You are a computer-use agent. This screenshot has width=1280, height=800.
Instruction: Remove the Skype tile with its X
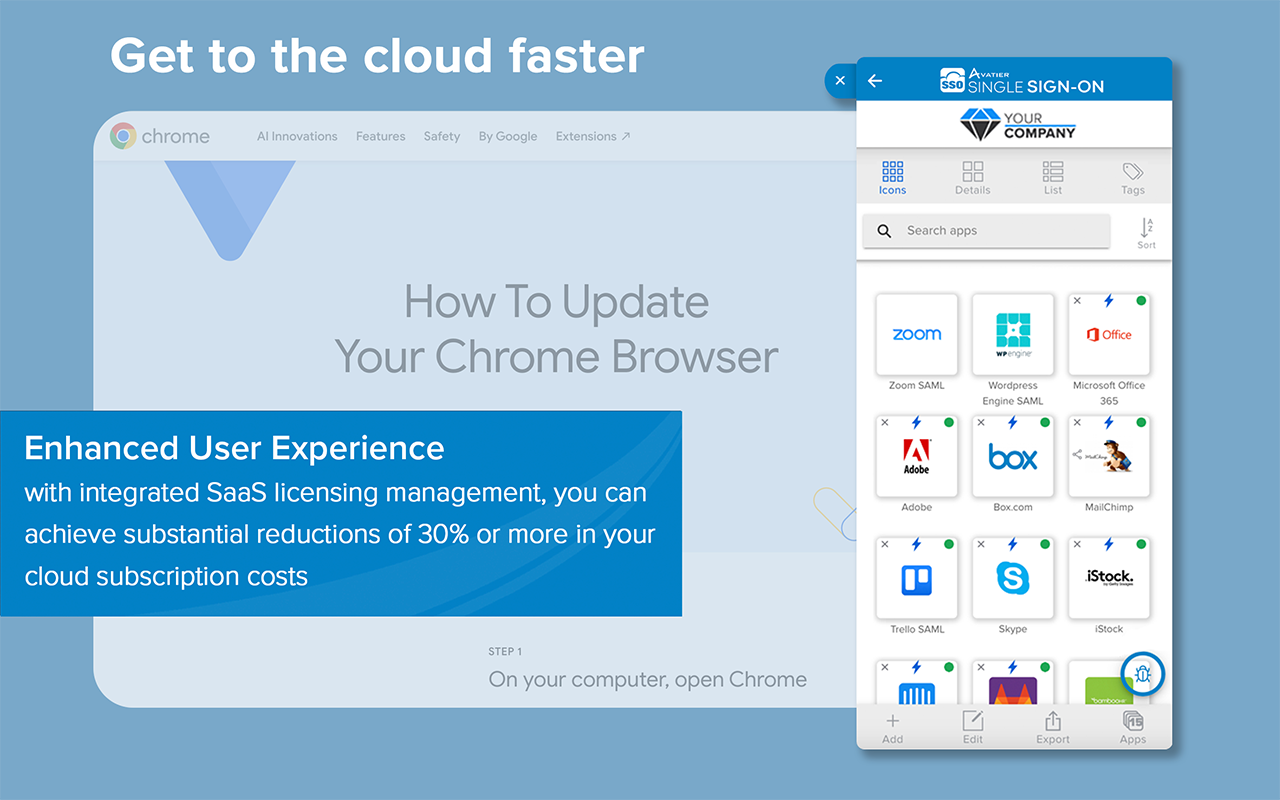coord(981,545)
